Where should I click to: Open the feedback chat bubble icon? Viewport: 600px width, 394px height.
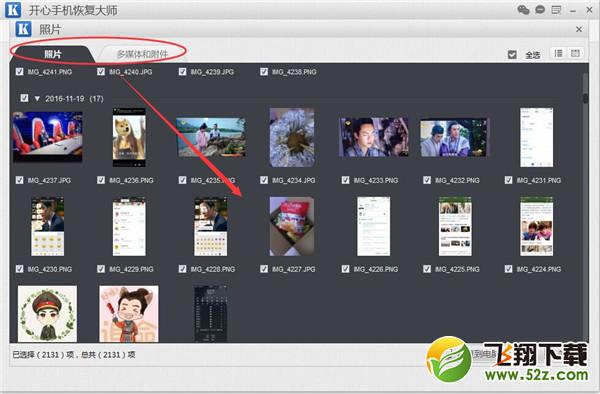pyautogui.click(x=540, y=10)
